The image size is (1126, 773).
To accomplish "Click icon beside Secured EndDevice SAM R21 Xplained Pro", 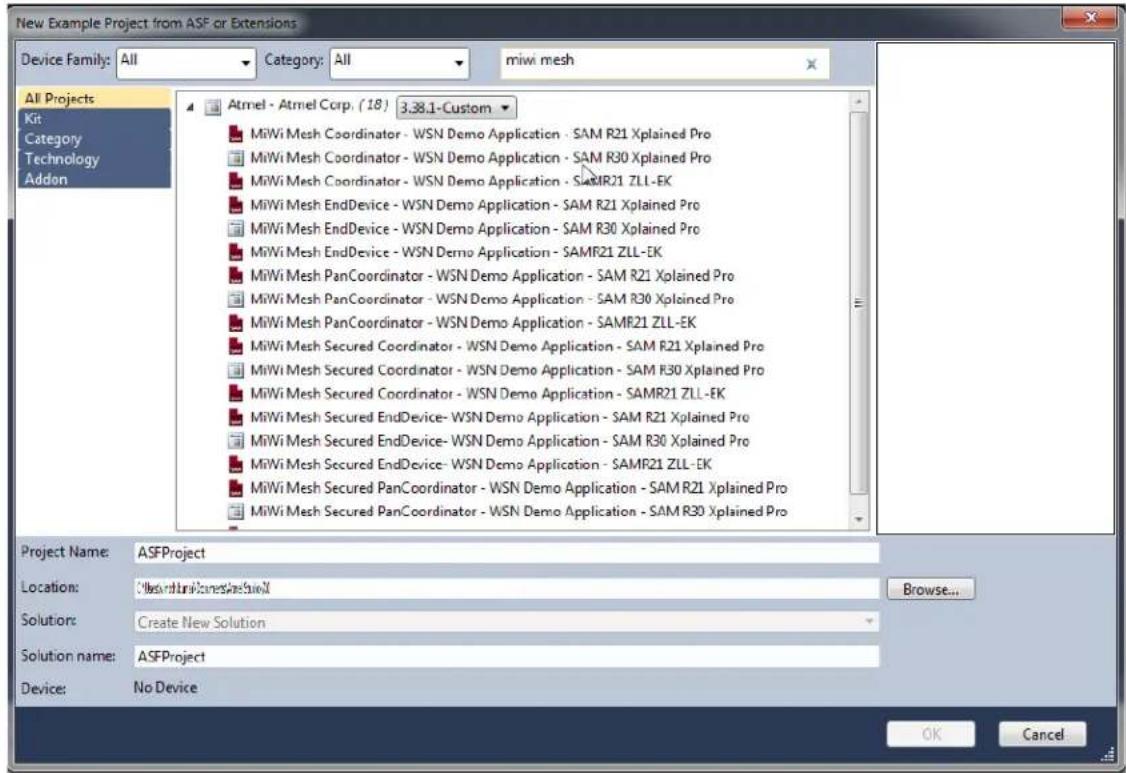I will (x=236, y=417).
